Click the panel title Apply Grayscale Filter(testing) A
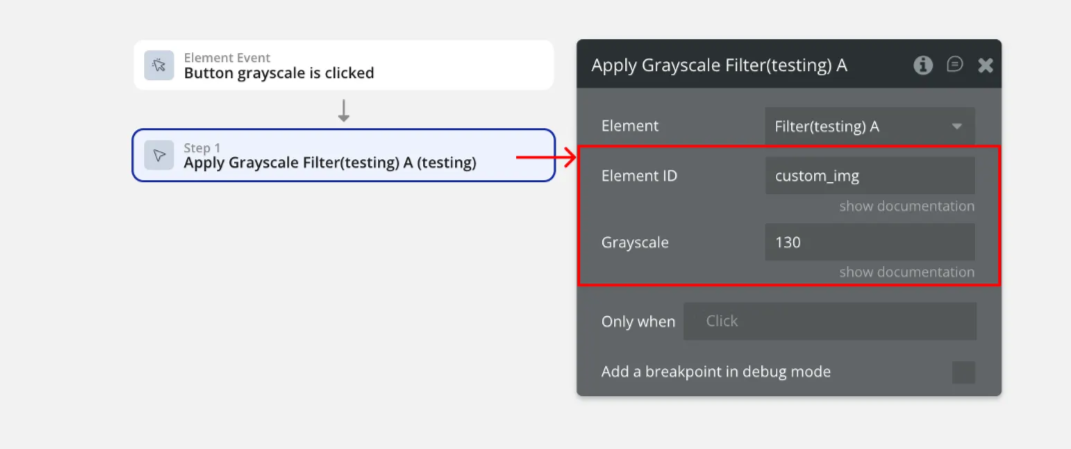The image size is (1071, 449). tap(719, 66)
